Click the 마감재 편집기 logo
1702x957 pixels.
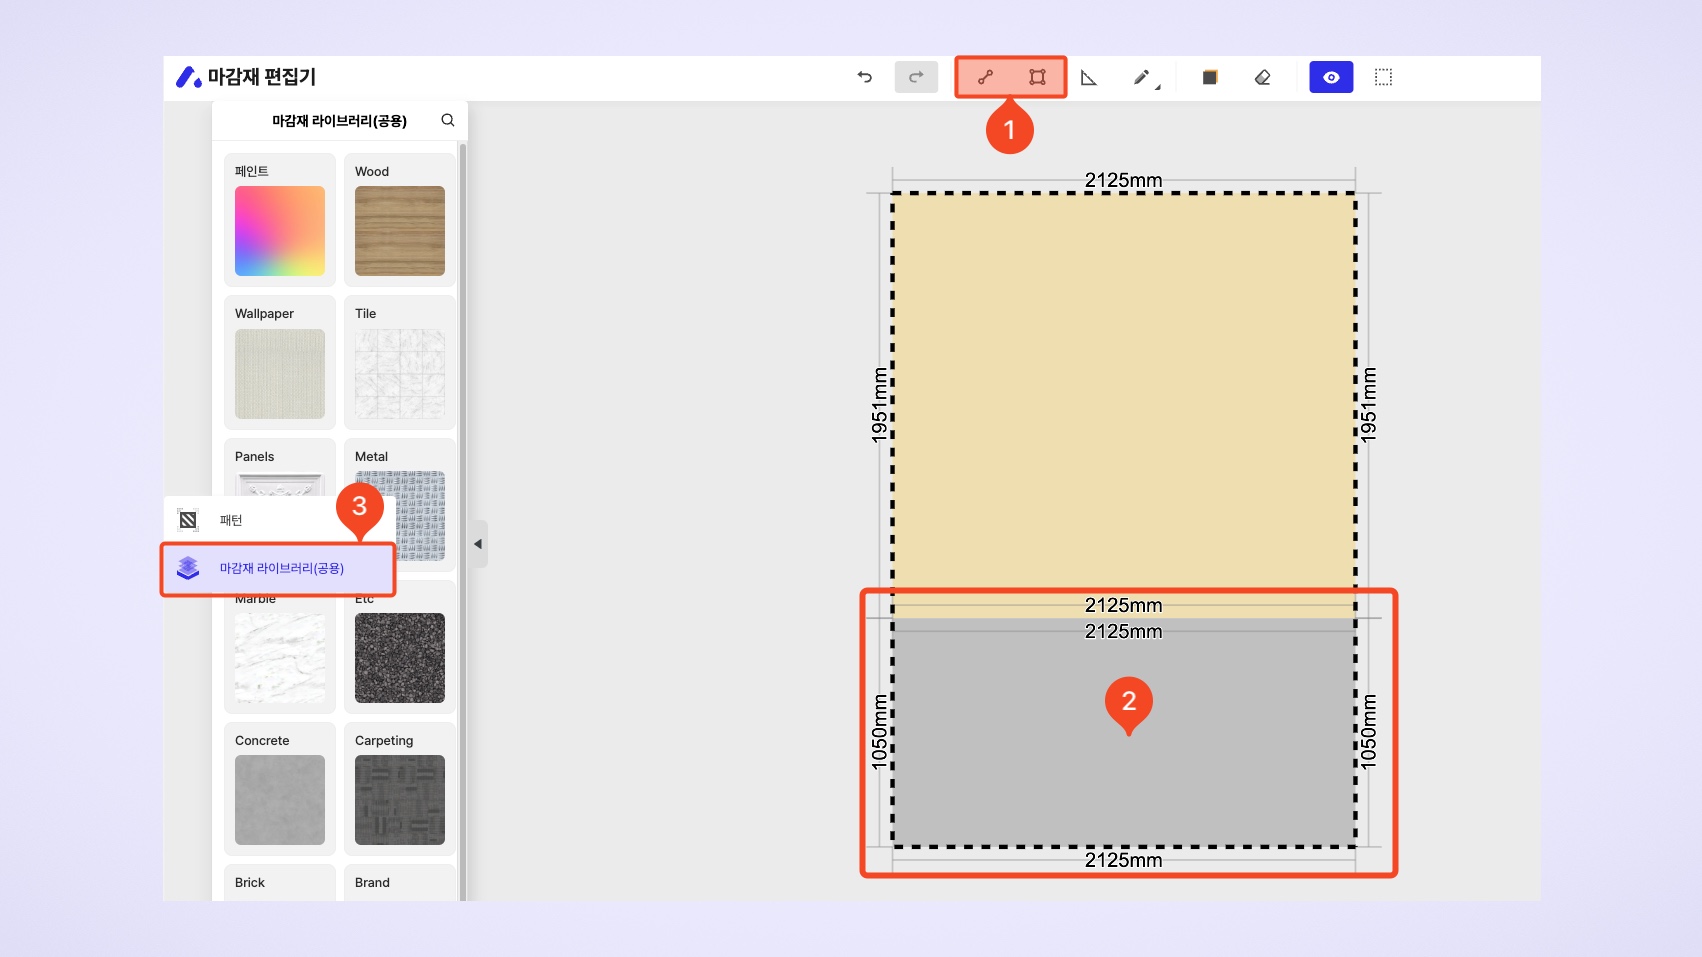tap(246, 77)
